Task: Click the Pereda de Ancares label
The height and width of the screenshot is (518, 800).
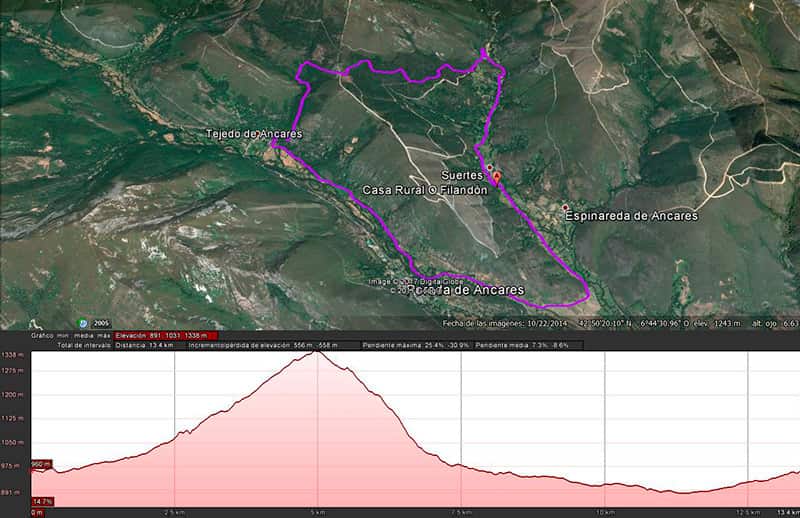Action: point(467,290)
